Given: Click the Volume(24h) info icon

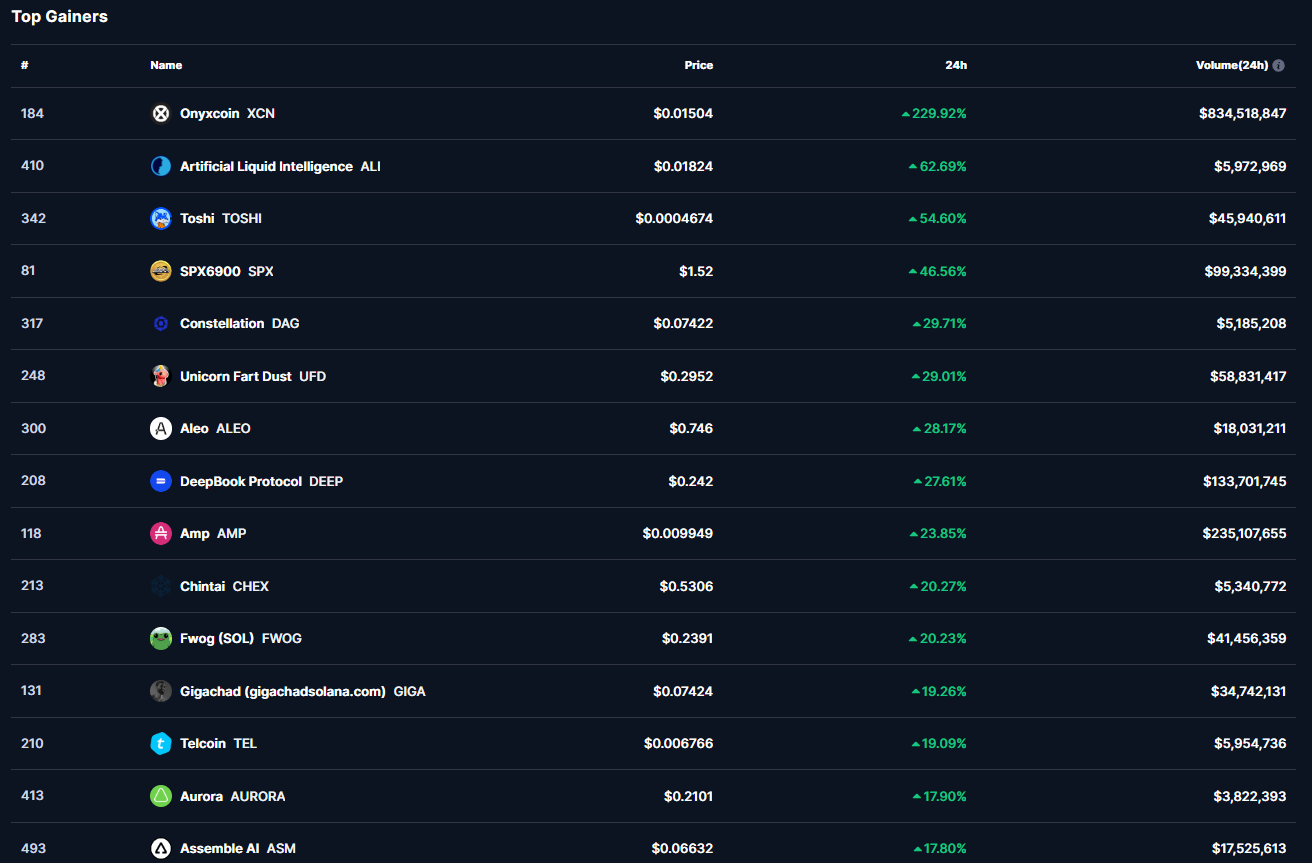Looking at the screenshot, I should click(x=1278, y=65).
